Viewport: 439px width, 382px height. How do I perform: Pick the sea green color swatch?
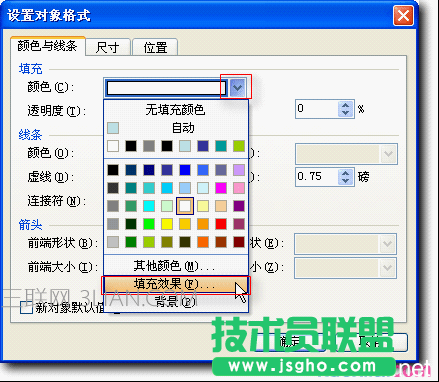click(131, 206)
